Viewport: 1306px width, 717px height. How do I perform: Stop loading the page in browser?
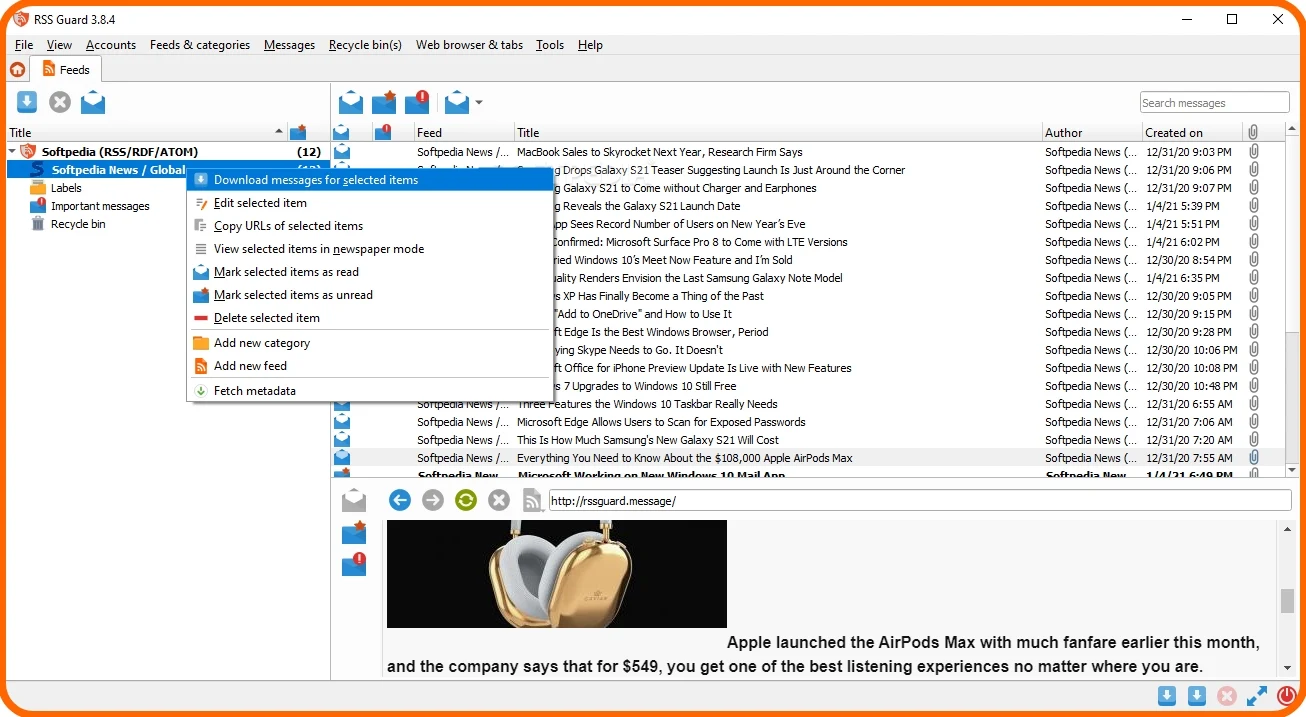click(499, 500)
